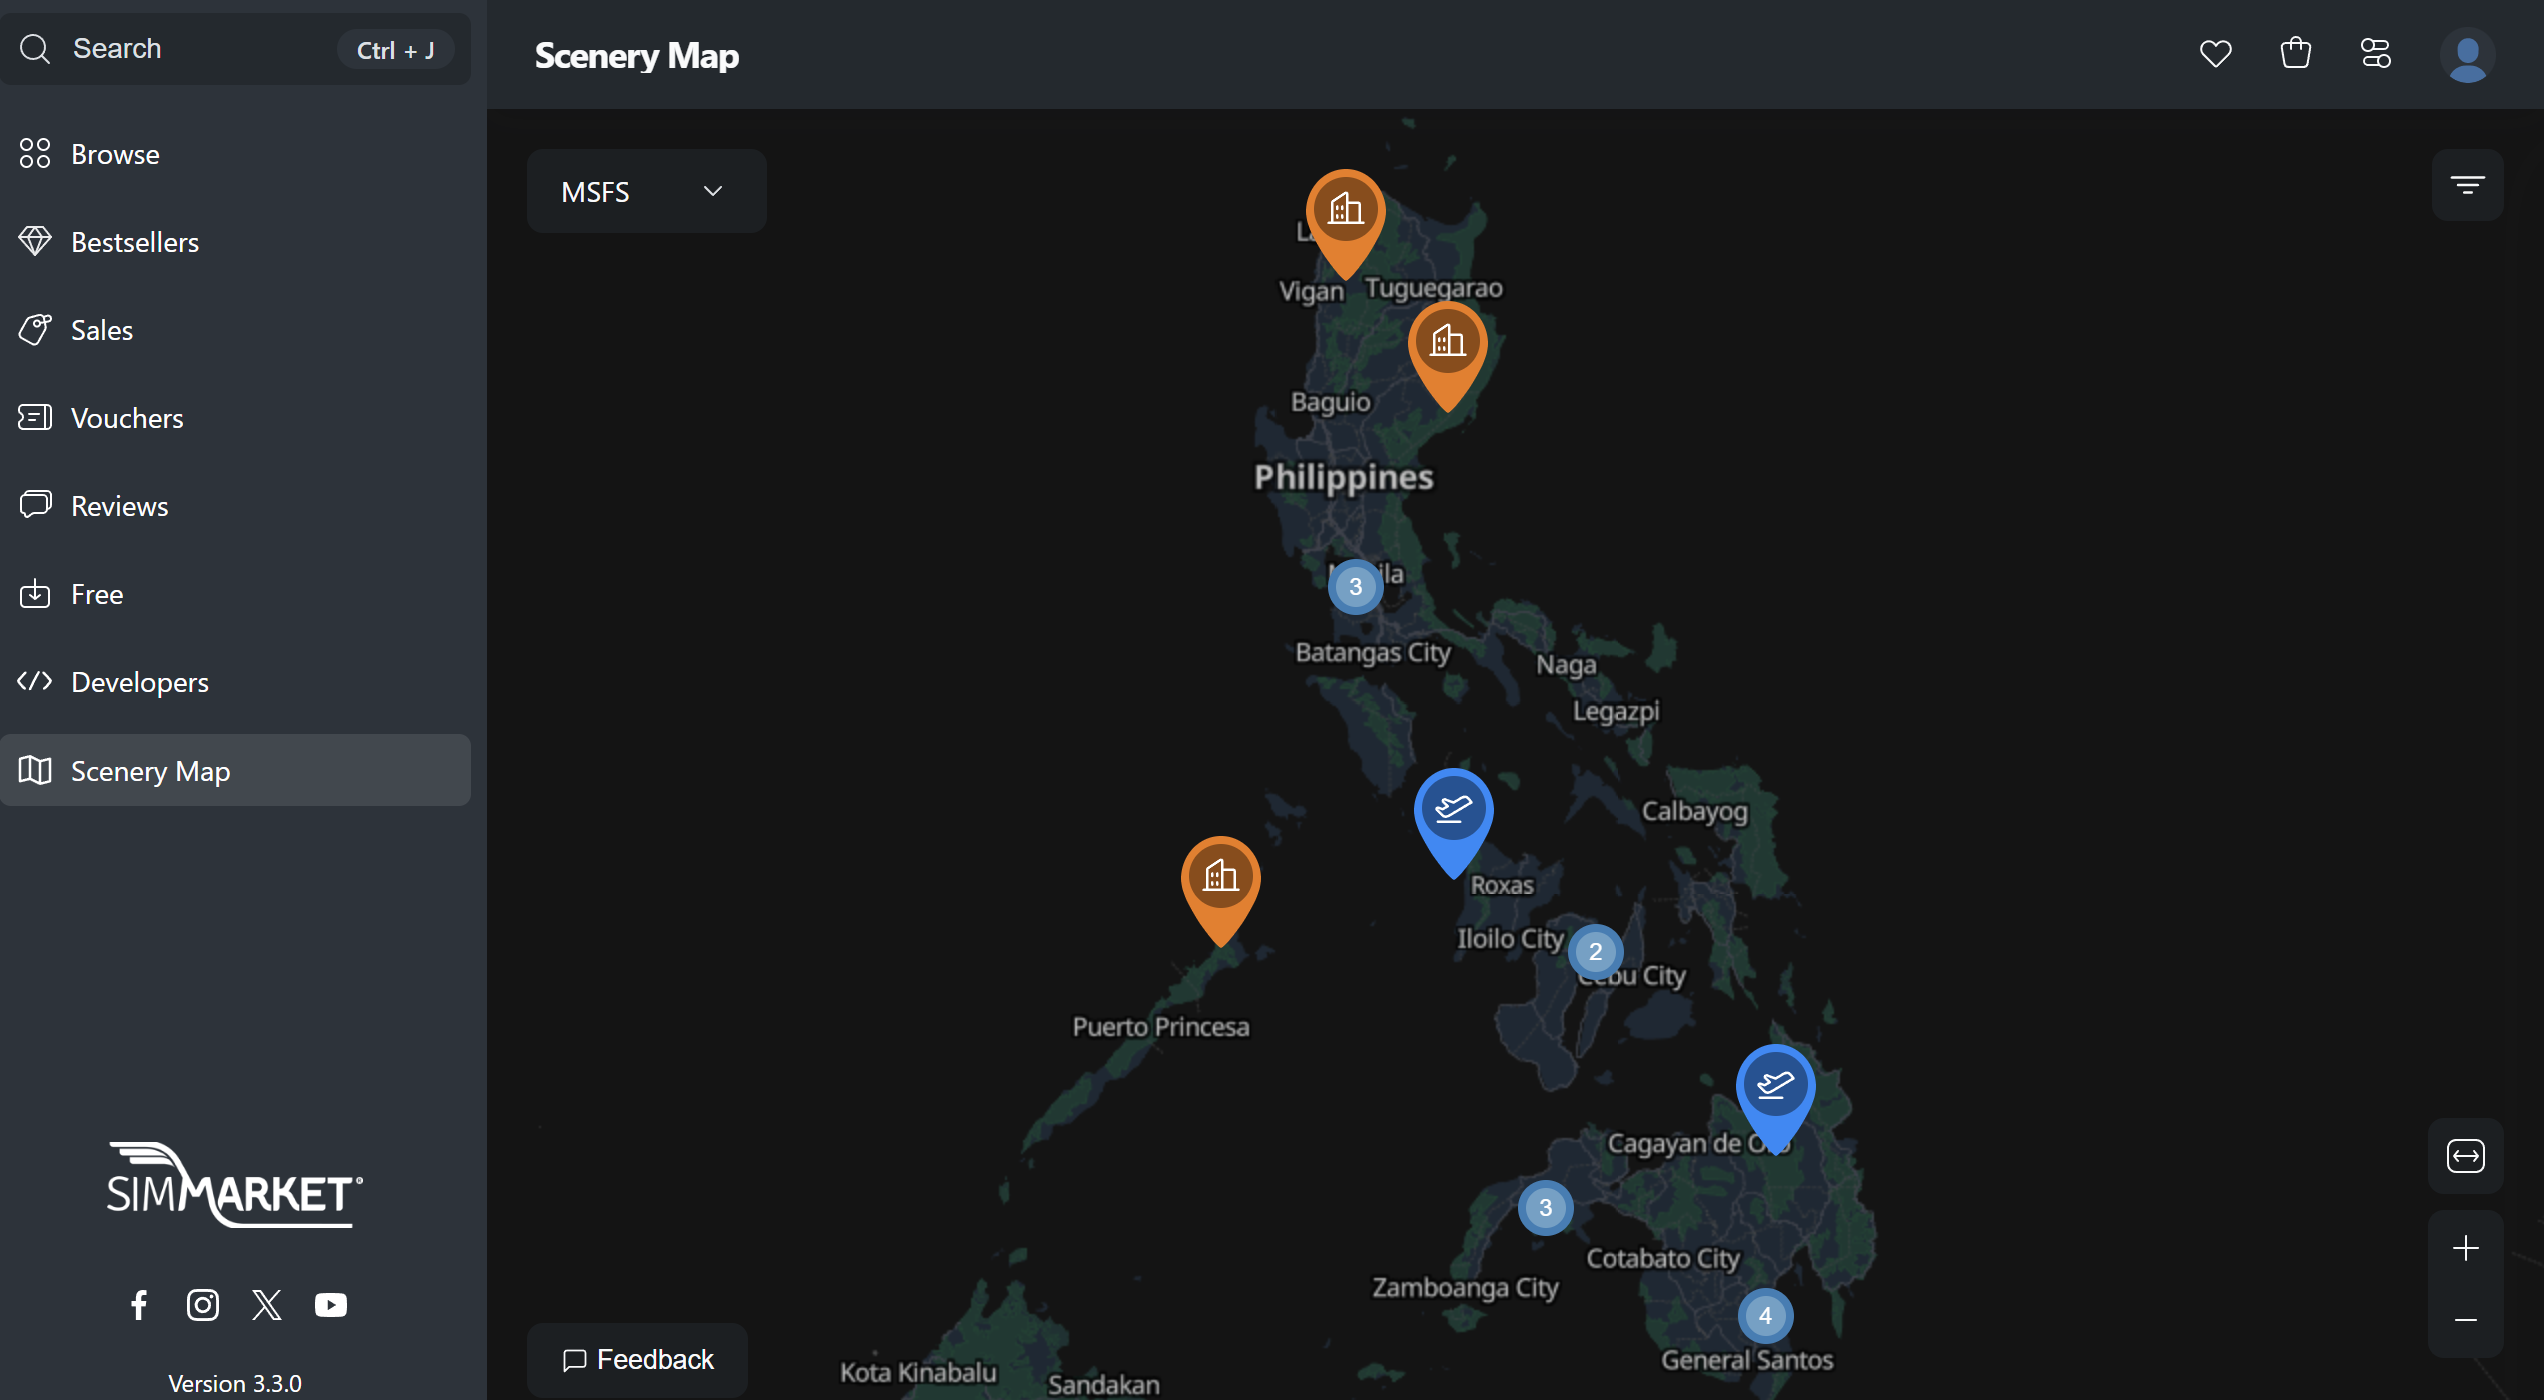Zoom out with the minus button
Viewport: 2544px width, 1400px height.
tap(2465, 1320)
